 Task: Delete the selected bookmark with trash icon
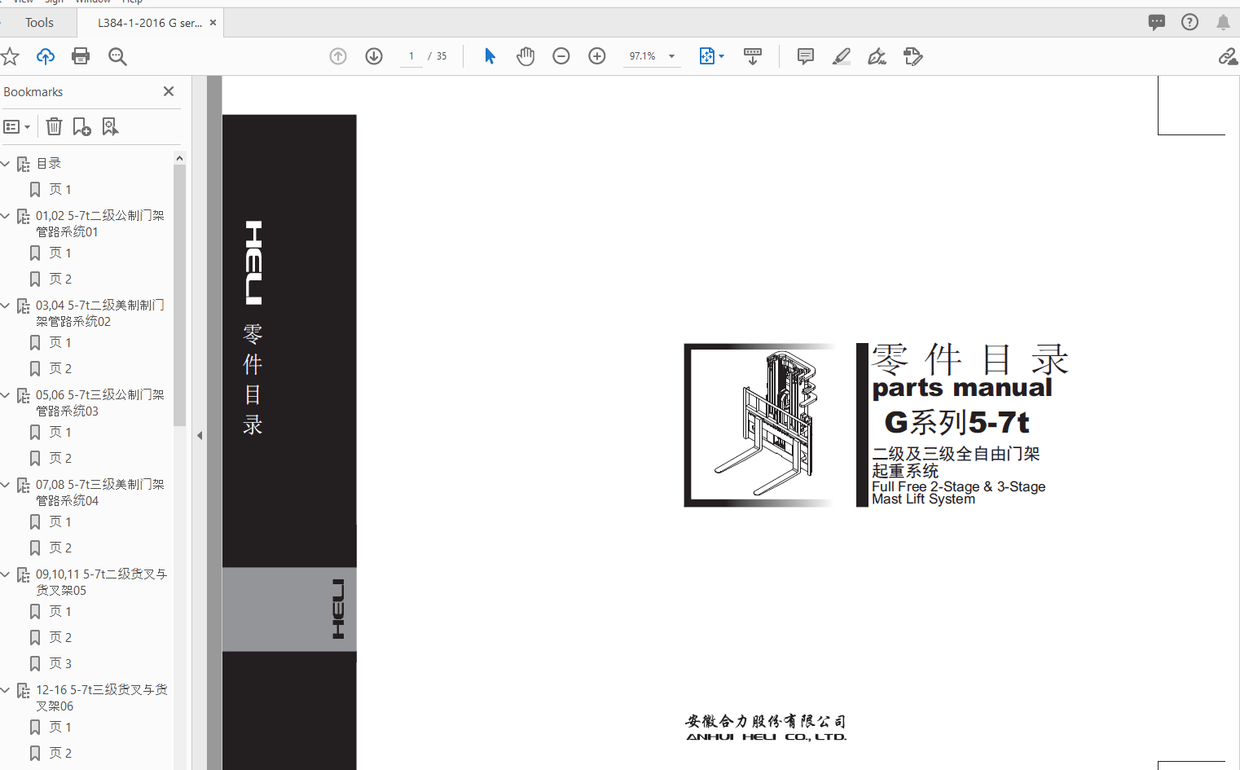click(54, 127)
